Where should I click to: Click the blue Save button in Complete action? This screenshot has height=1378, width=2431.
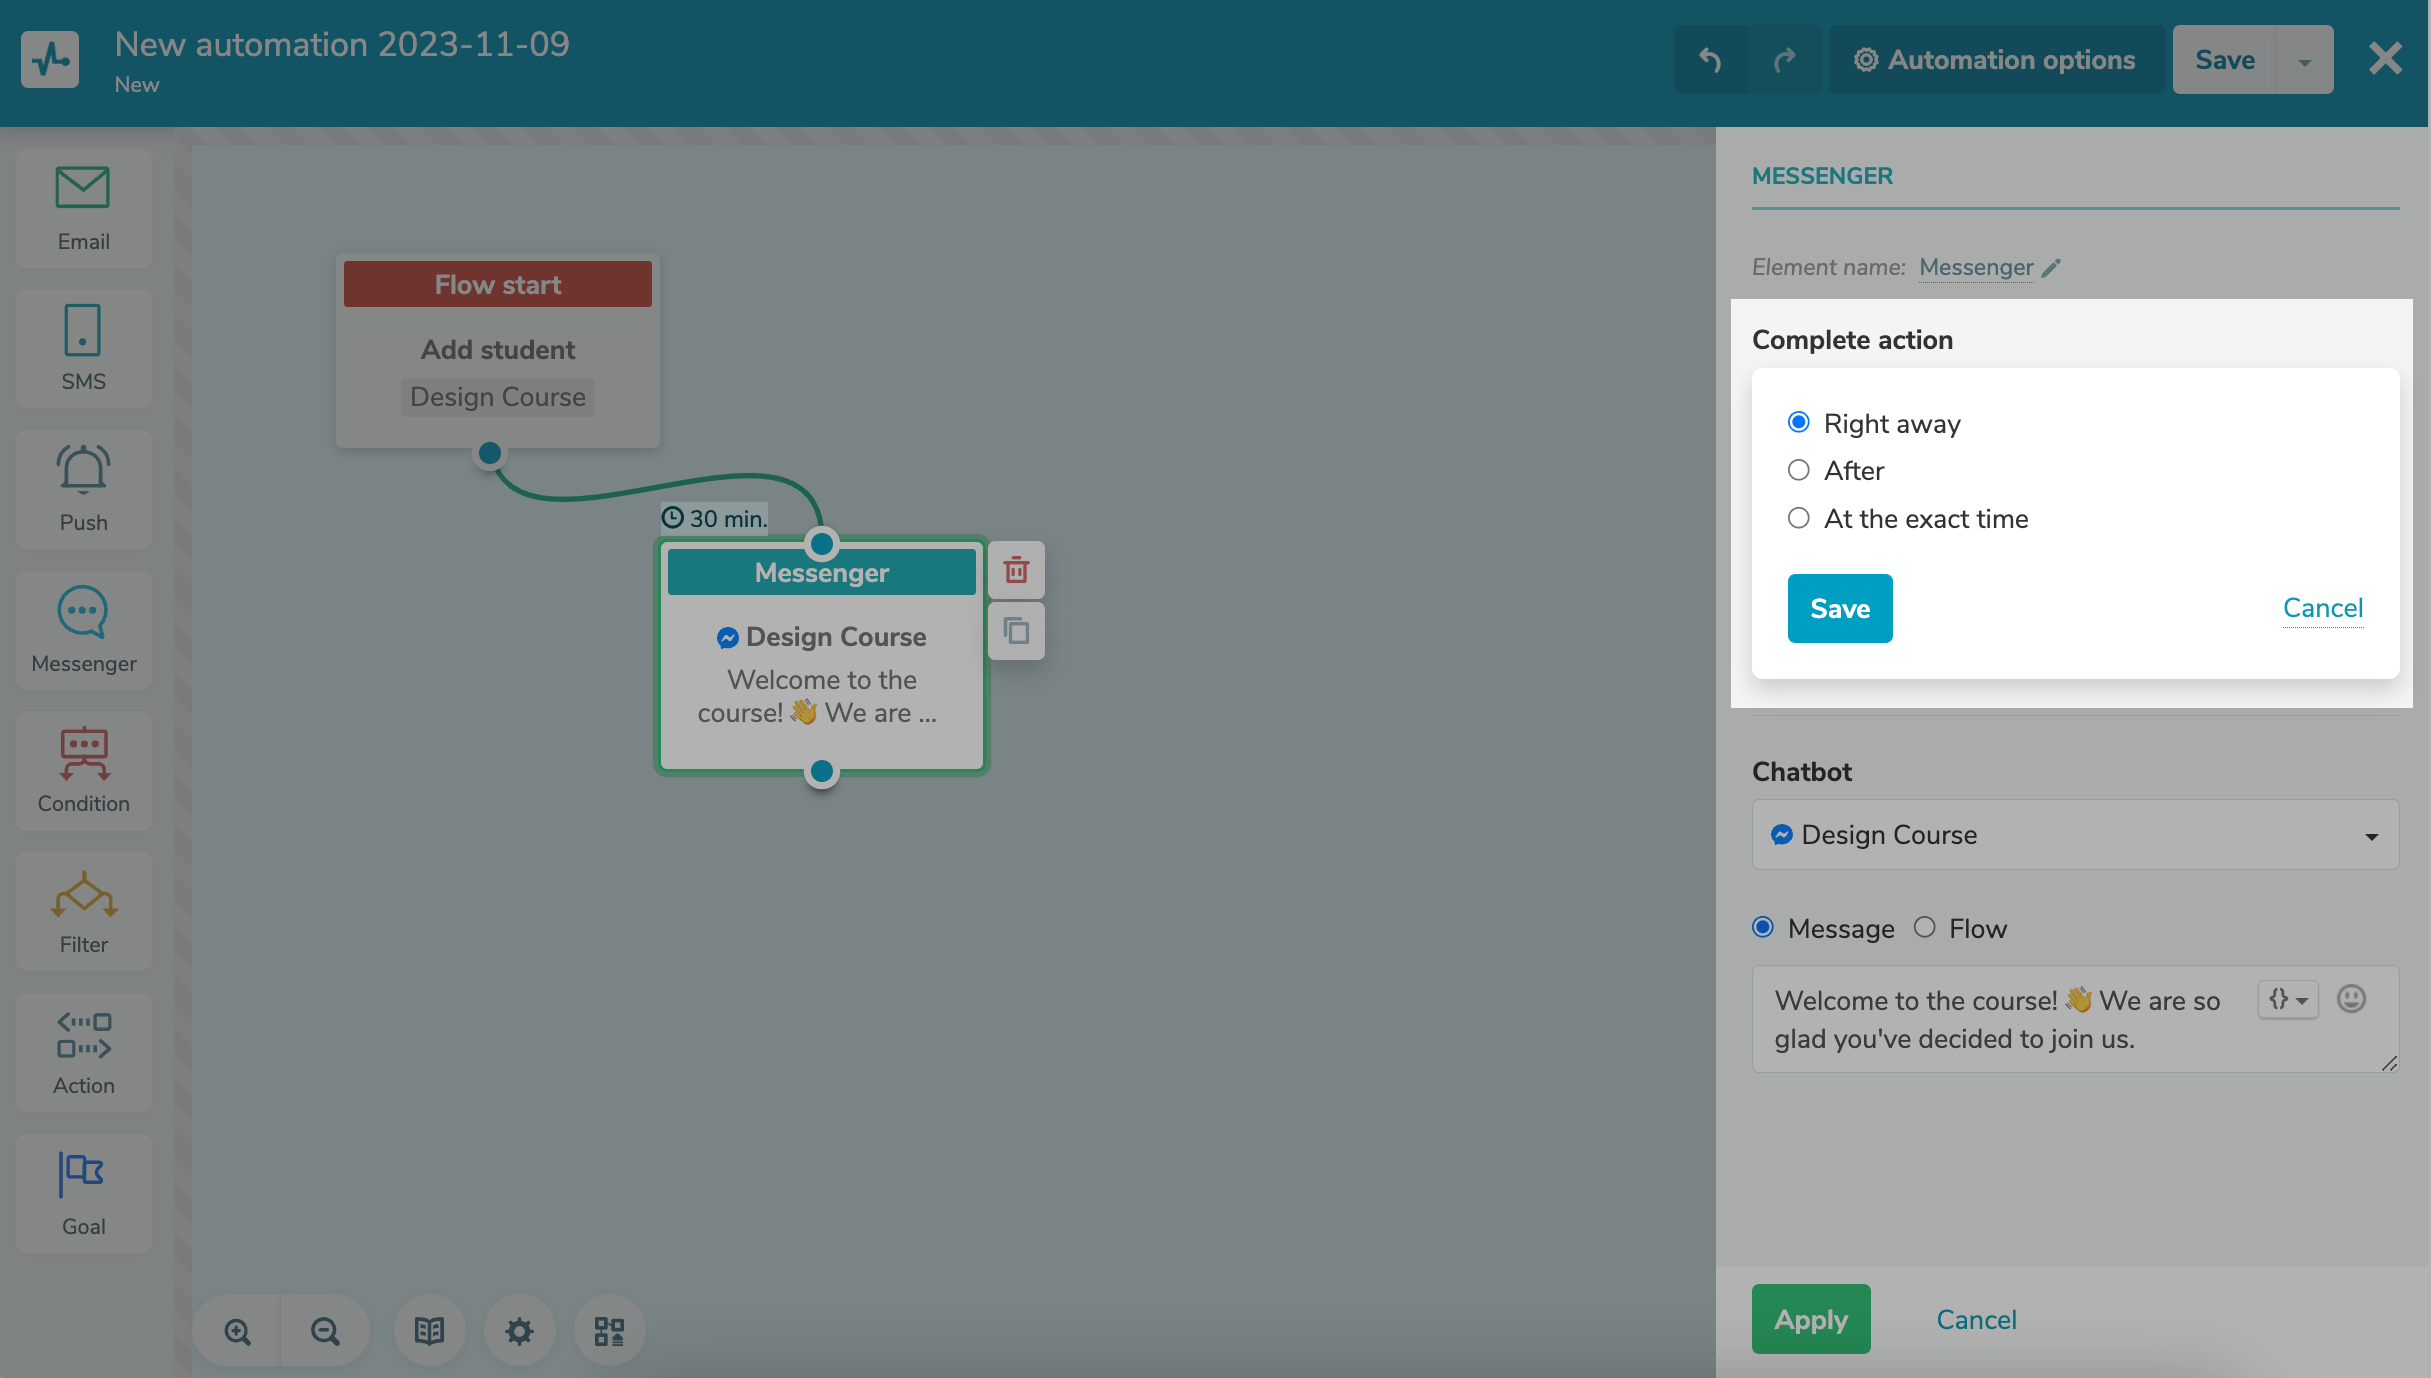(1839, 608)
